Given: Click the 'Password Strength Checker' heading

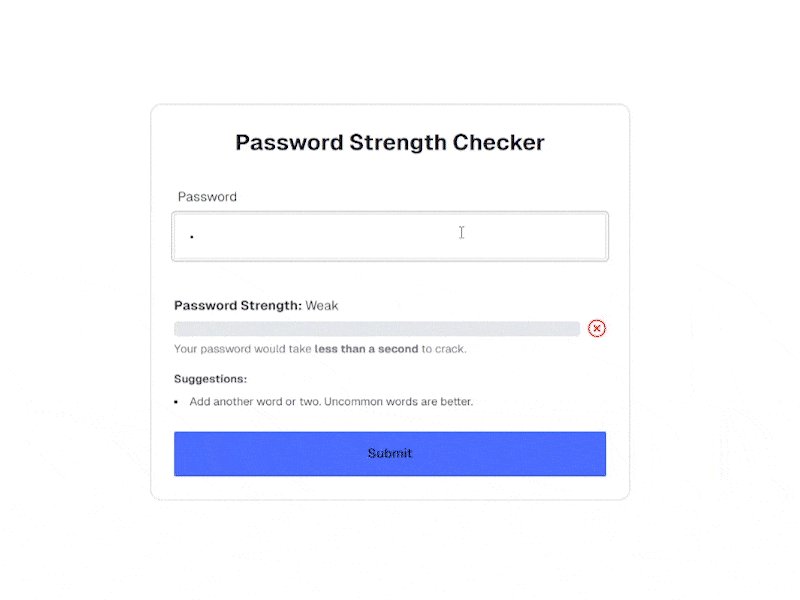Looking at the screenshot, I should tap(389, 142).
